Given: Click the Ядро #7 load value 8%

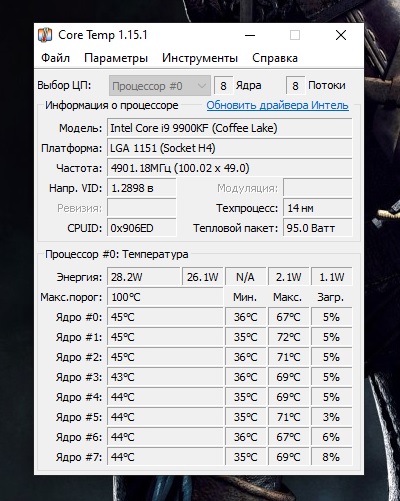Looking at the screenshot, I should click(331, 457).
